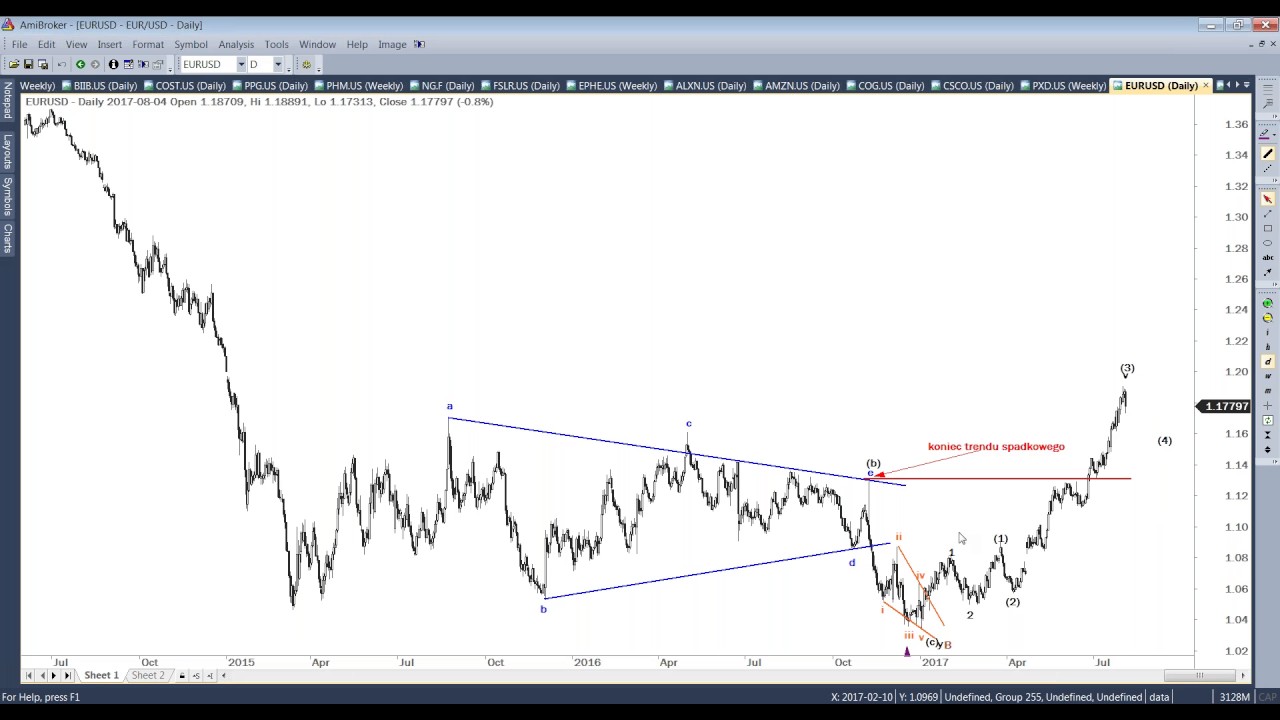1280x720 pixels.
Task: Open the Analysis menu
Action: click(236, 44)
